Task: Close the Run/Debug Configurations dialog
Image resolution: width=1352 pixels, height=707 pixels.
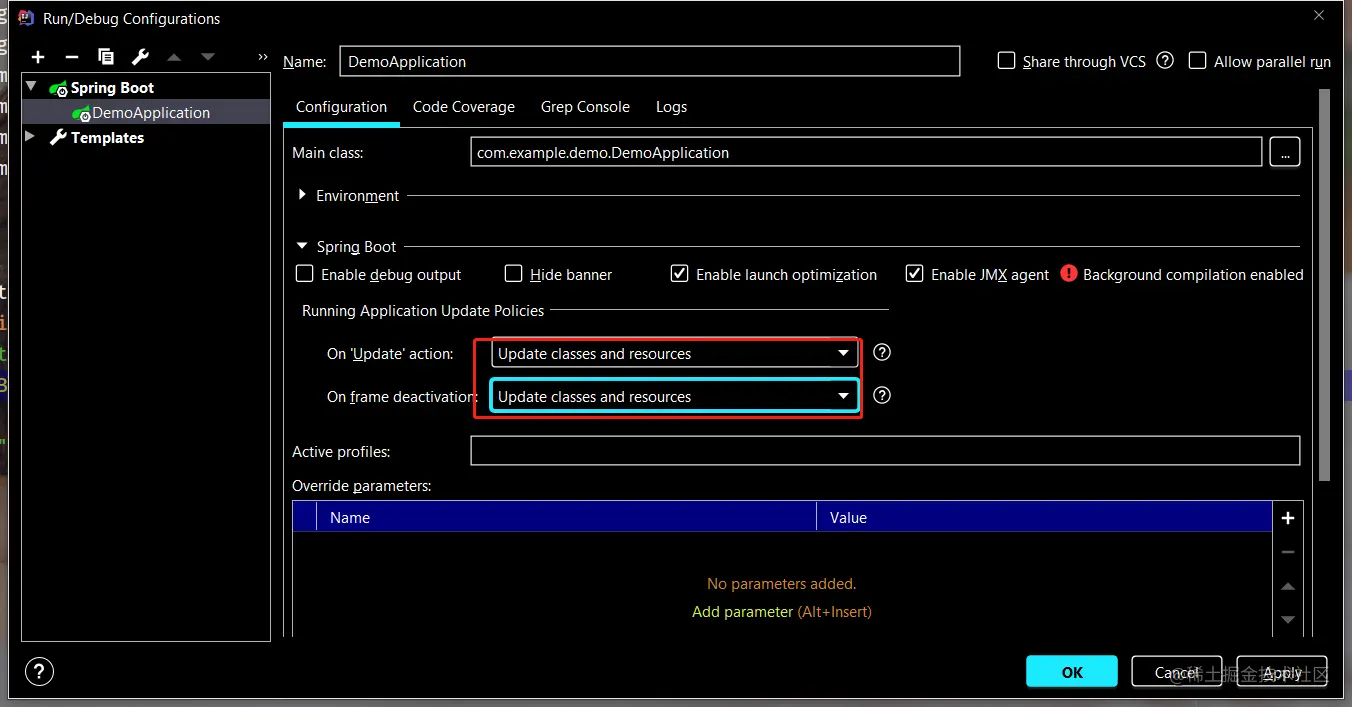Action: pyautogui.click(x=1320, y=15)
